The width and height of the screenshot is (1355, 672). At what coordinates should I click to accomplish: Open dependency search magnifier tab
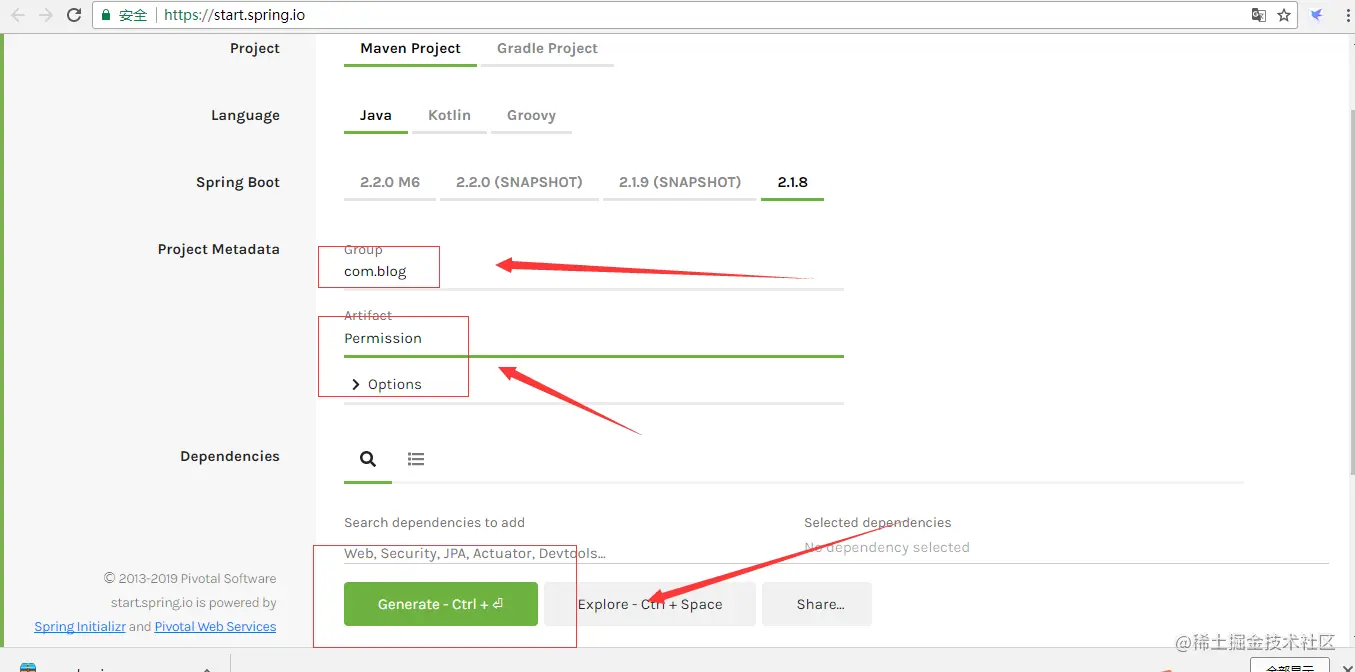pos(368,459)
